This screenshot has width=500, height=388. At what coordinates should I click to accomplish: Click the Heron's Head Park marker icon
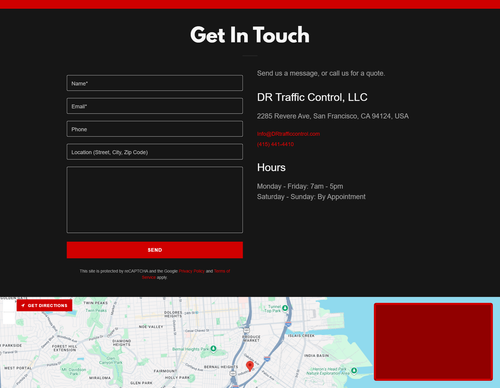[x=354, y=370]
